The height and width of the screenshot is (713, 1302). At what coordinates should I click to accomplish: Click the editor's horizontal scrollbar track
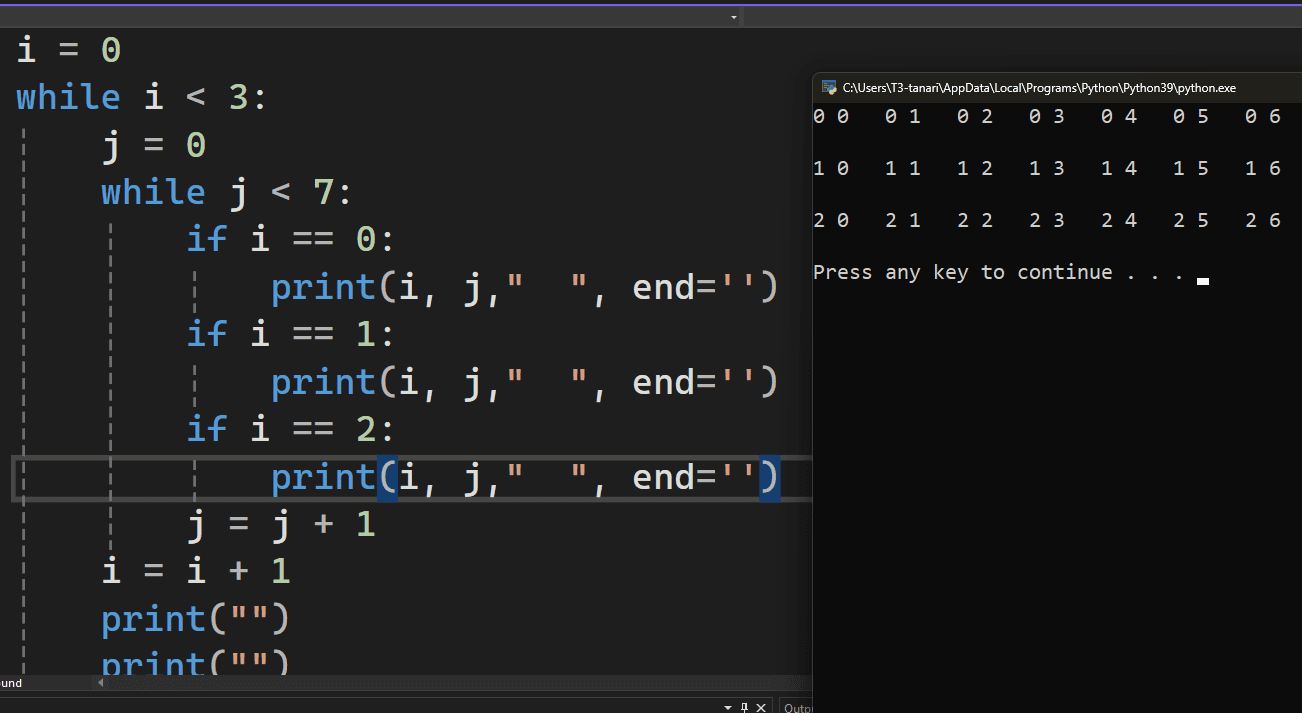[x=450, y=683]
